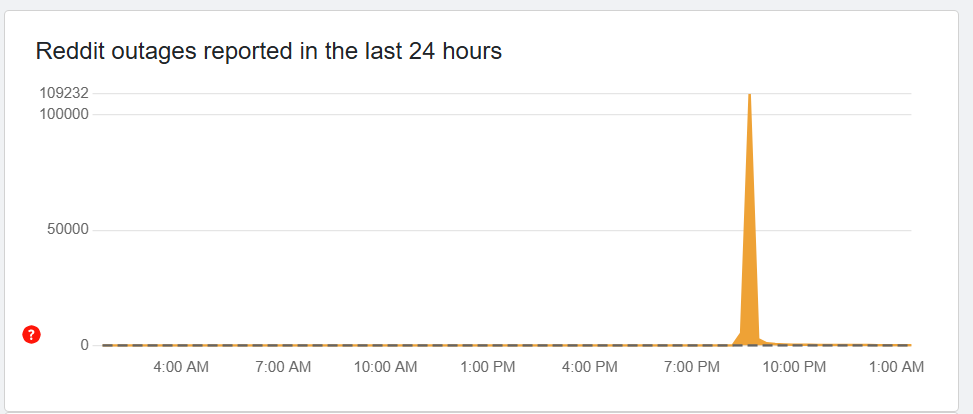Select the 10:00 AM time label
The height and width of the screenshot is (414, 973).
(385, 367)
